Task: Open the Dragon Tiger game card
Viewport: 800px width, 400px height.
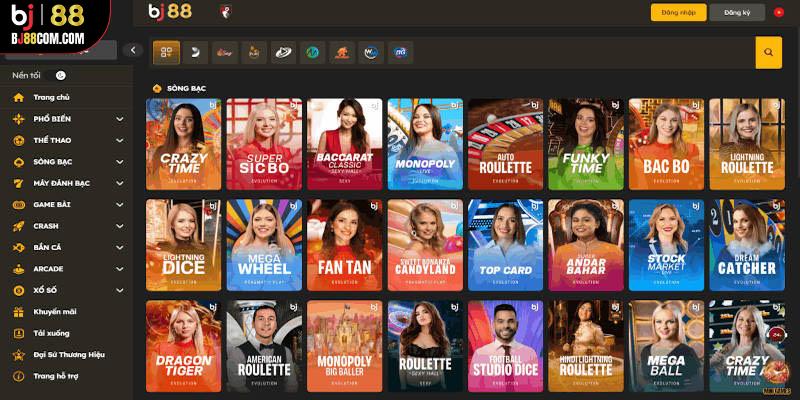Action: tap(184, 346)
